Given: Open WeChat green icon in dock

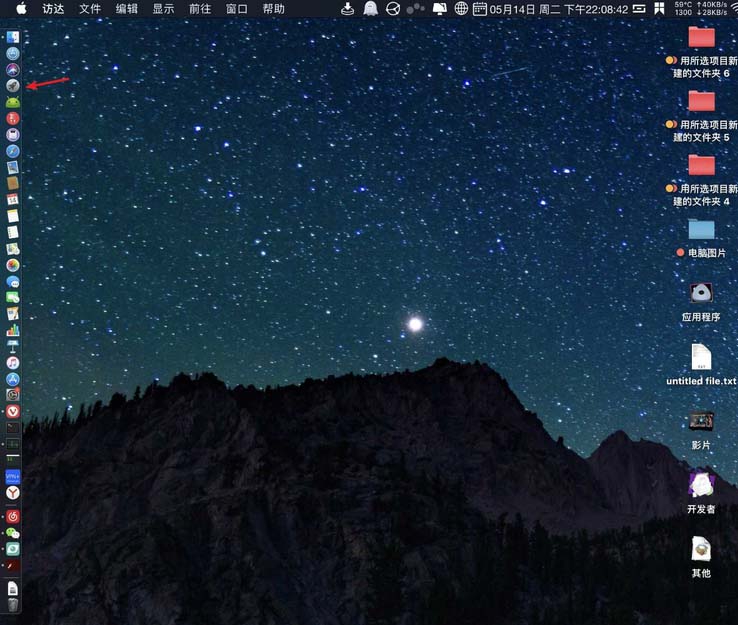Looking at the screenshot, I should coord(13,533).
